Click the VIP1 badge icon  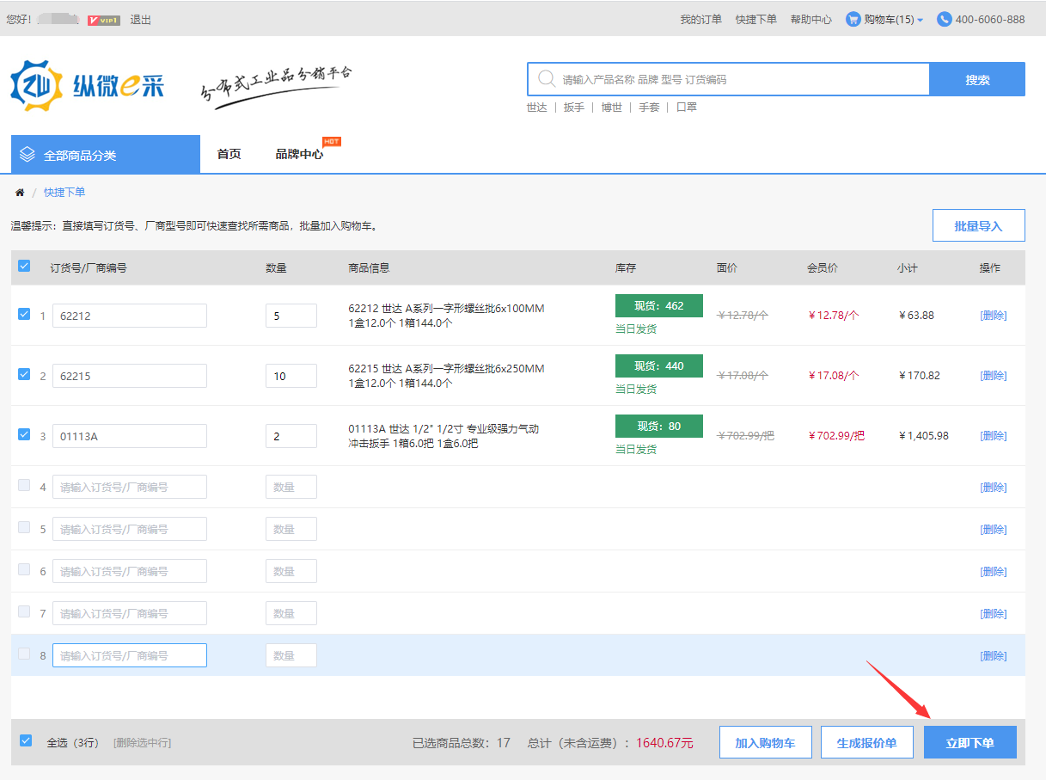click(104, 19)
